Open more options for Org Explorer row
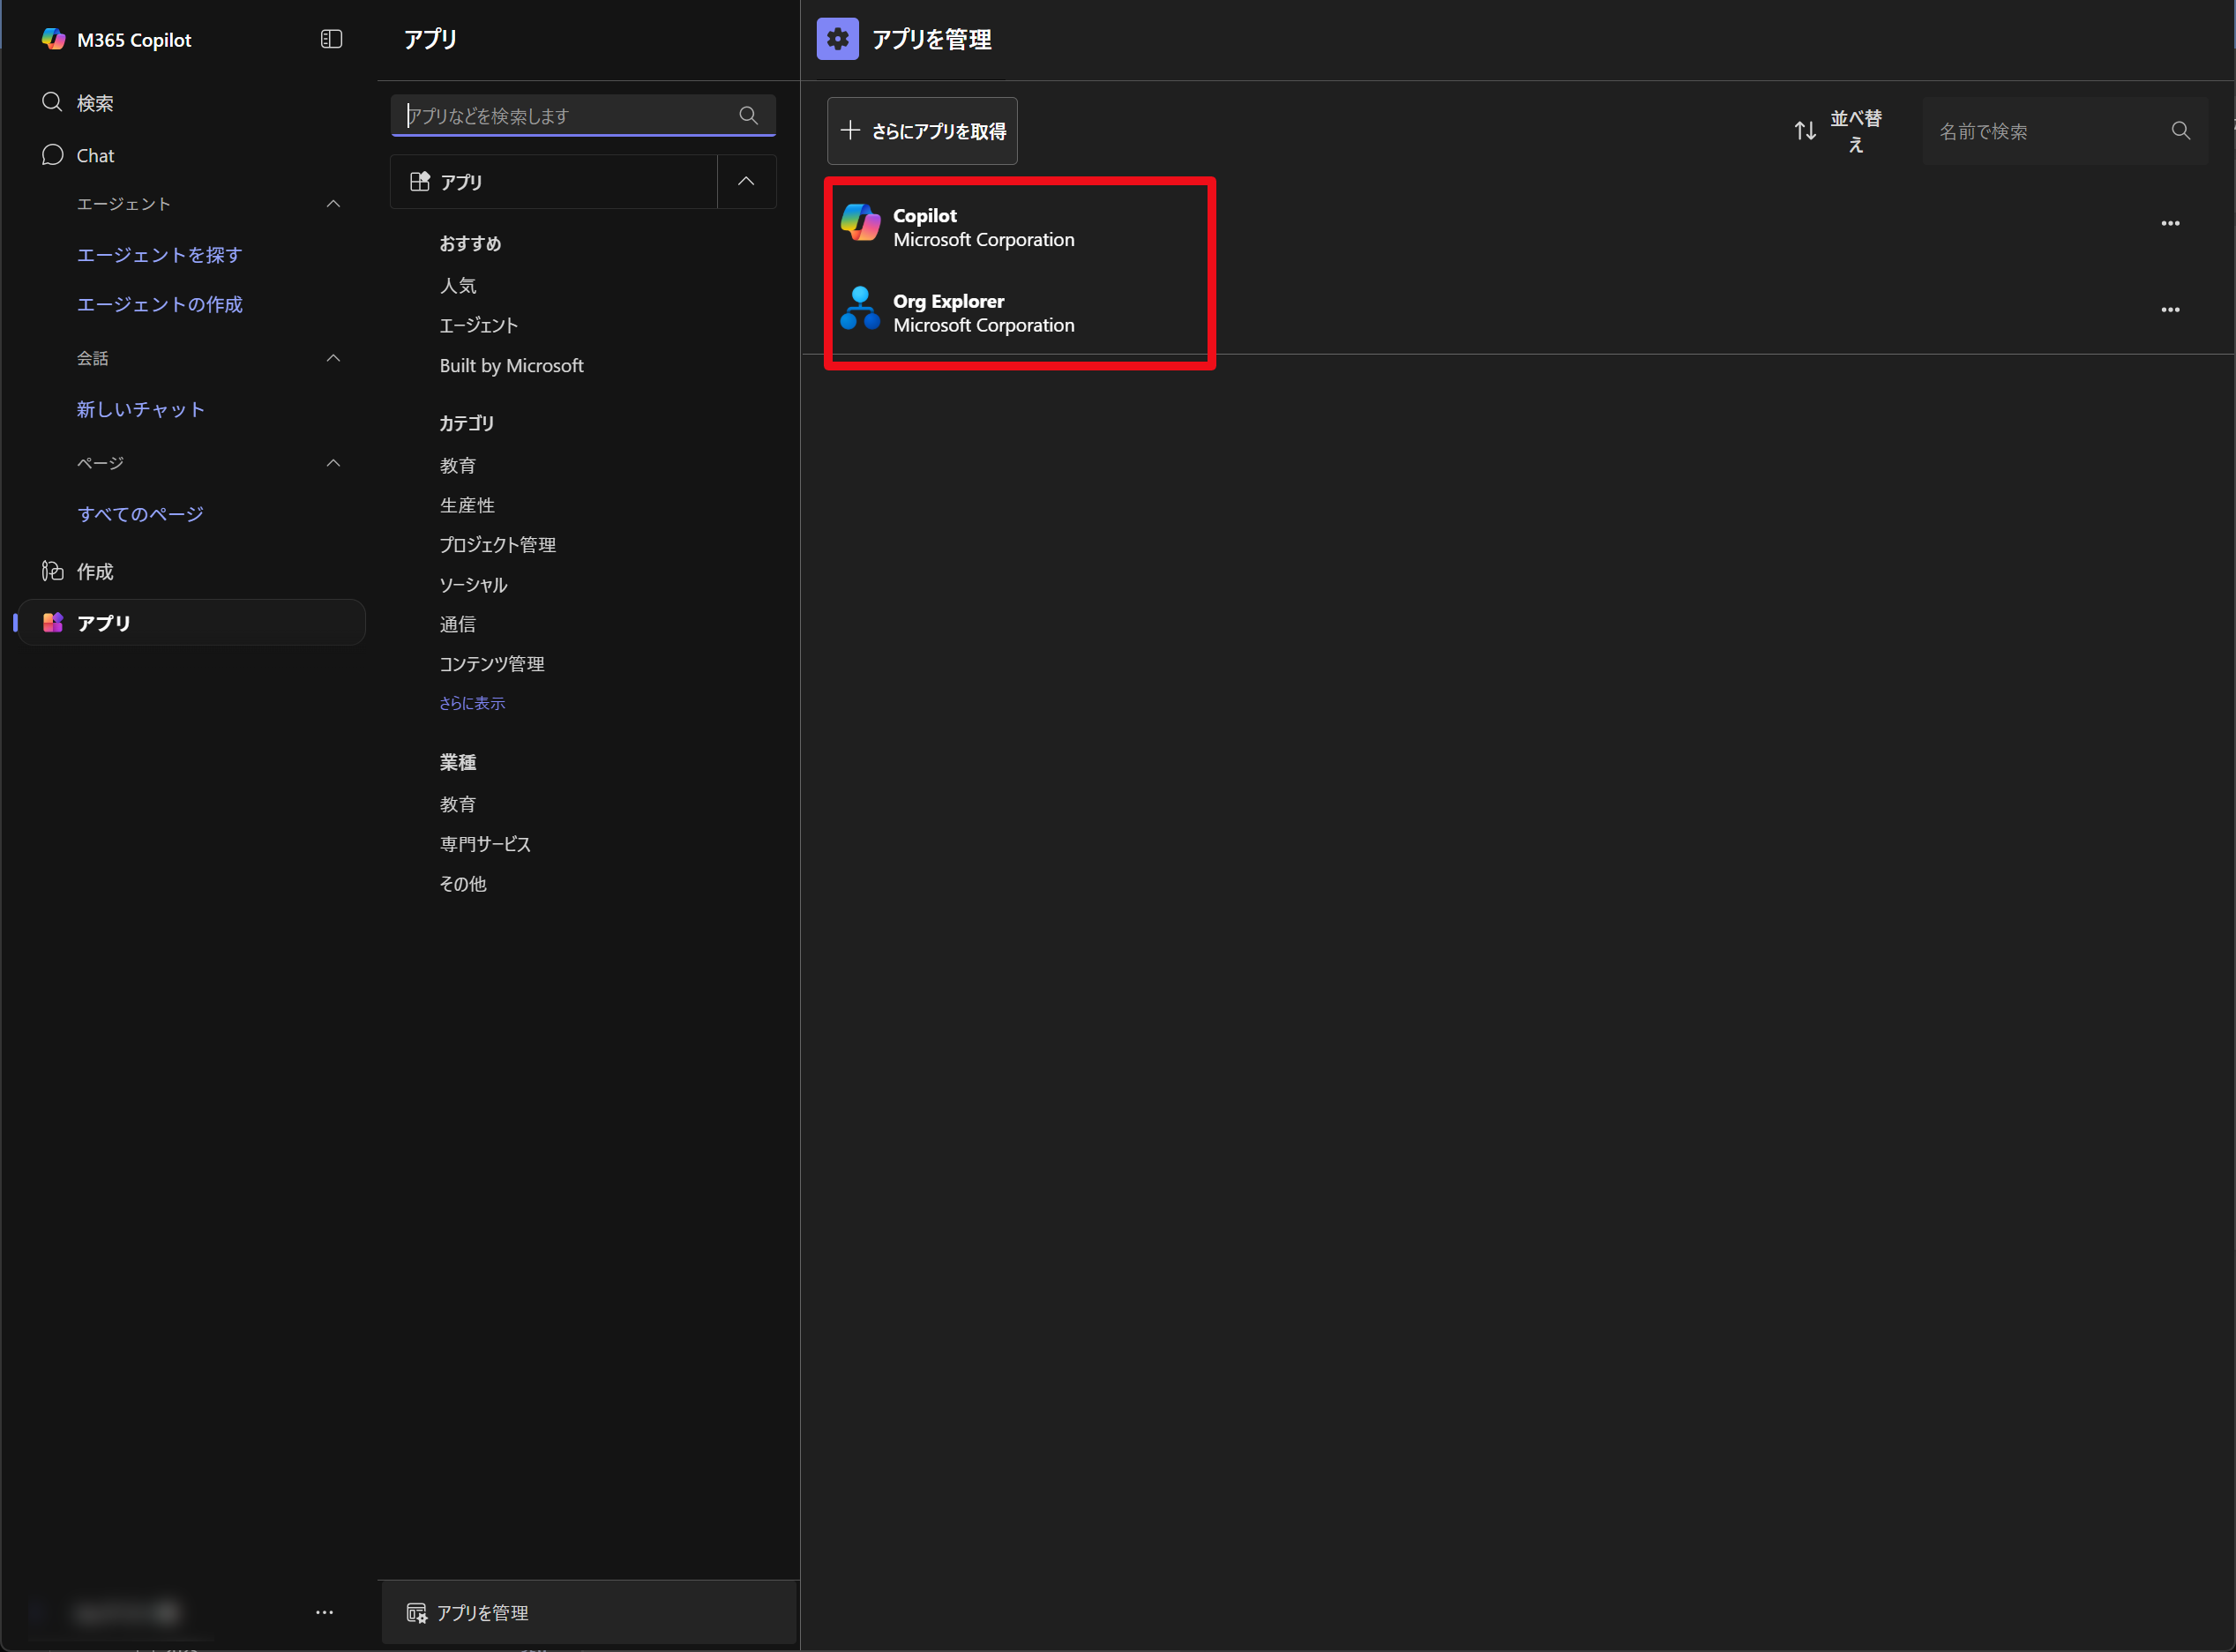The image size is (2236, 1652). coord(2170,310)
